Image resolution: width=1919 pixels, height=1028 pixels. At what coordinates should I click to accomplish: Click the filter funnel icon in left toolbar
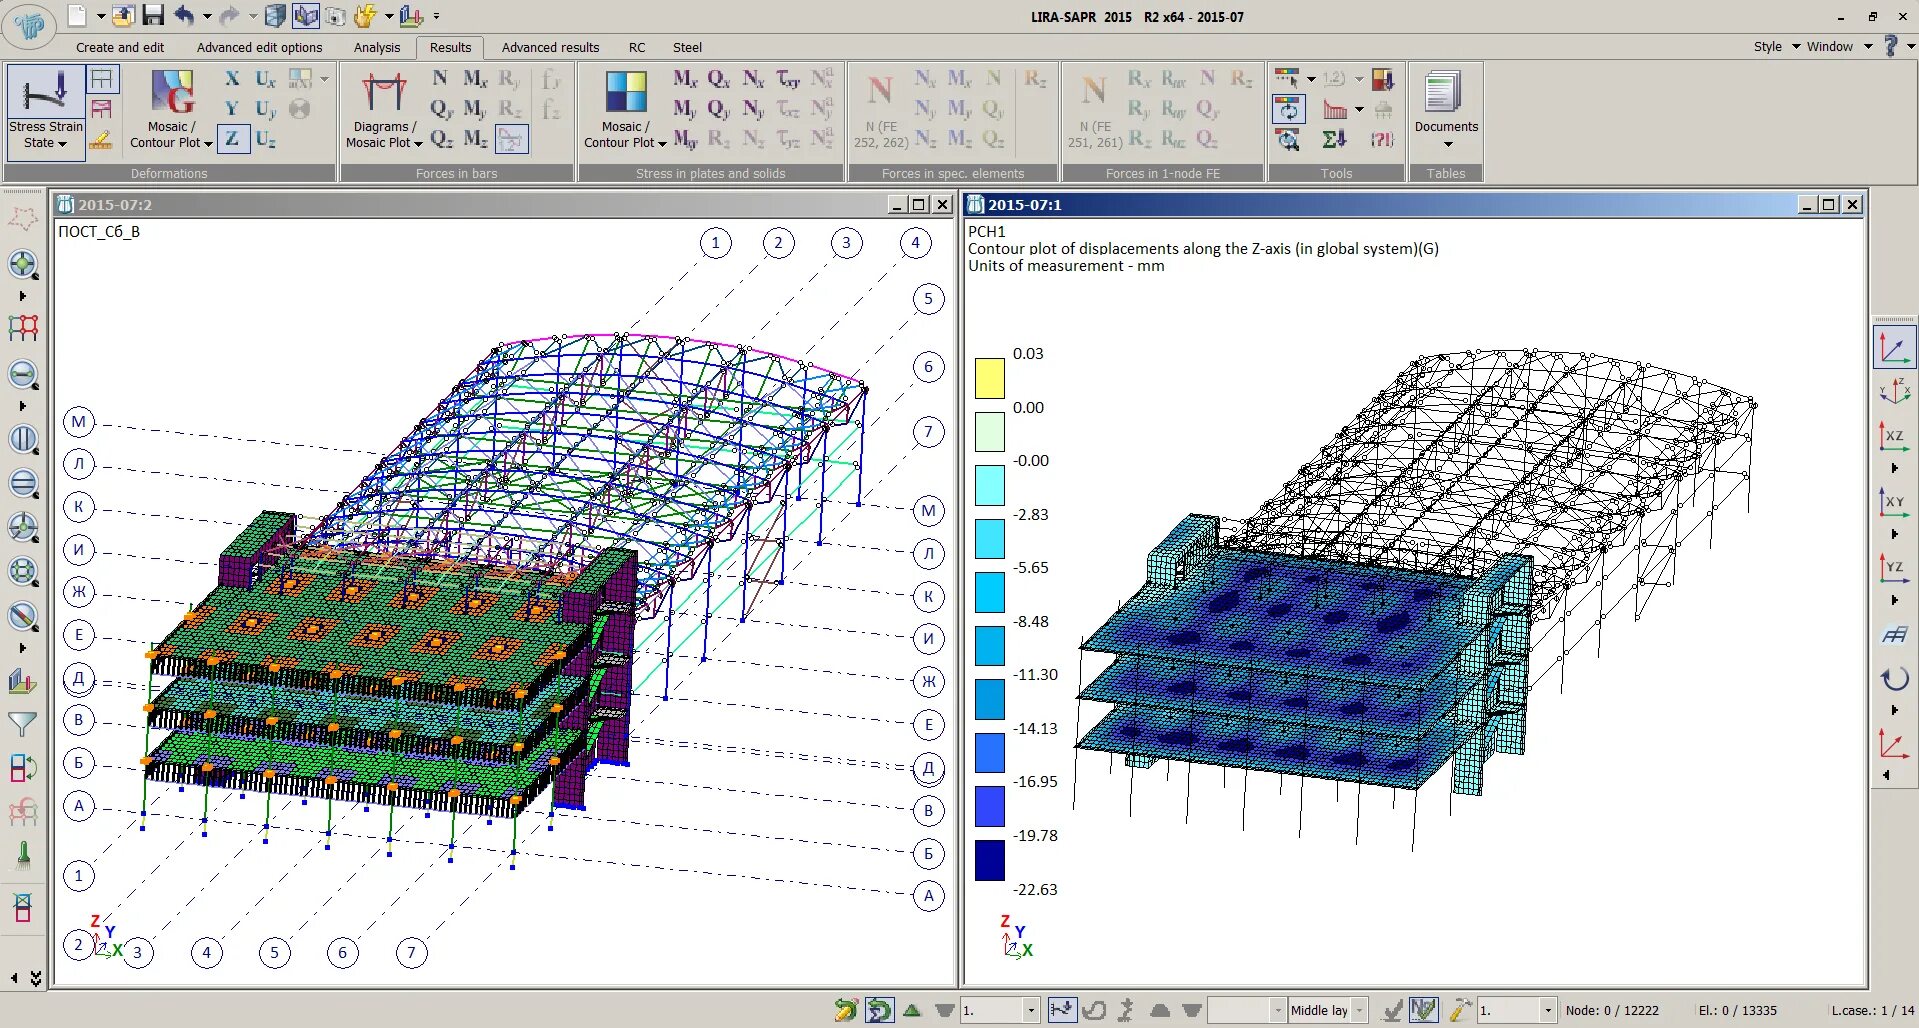pos(22,724)
